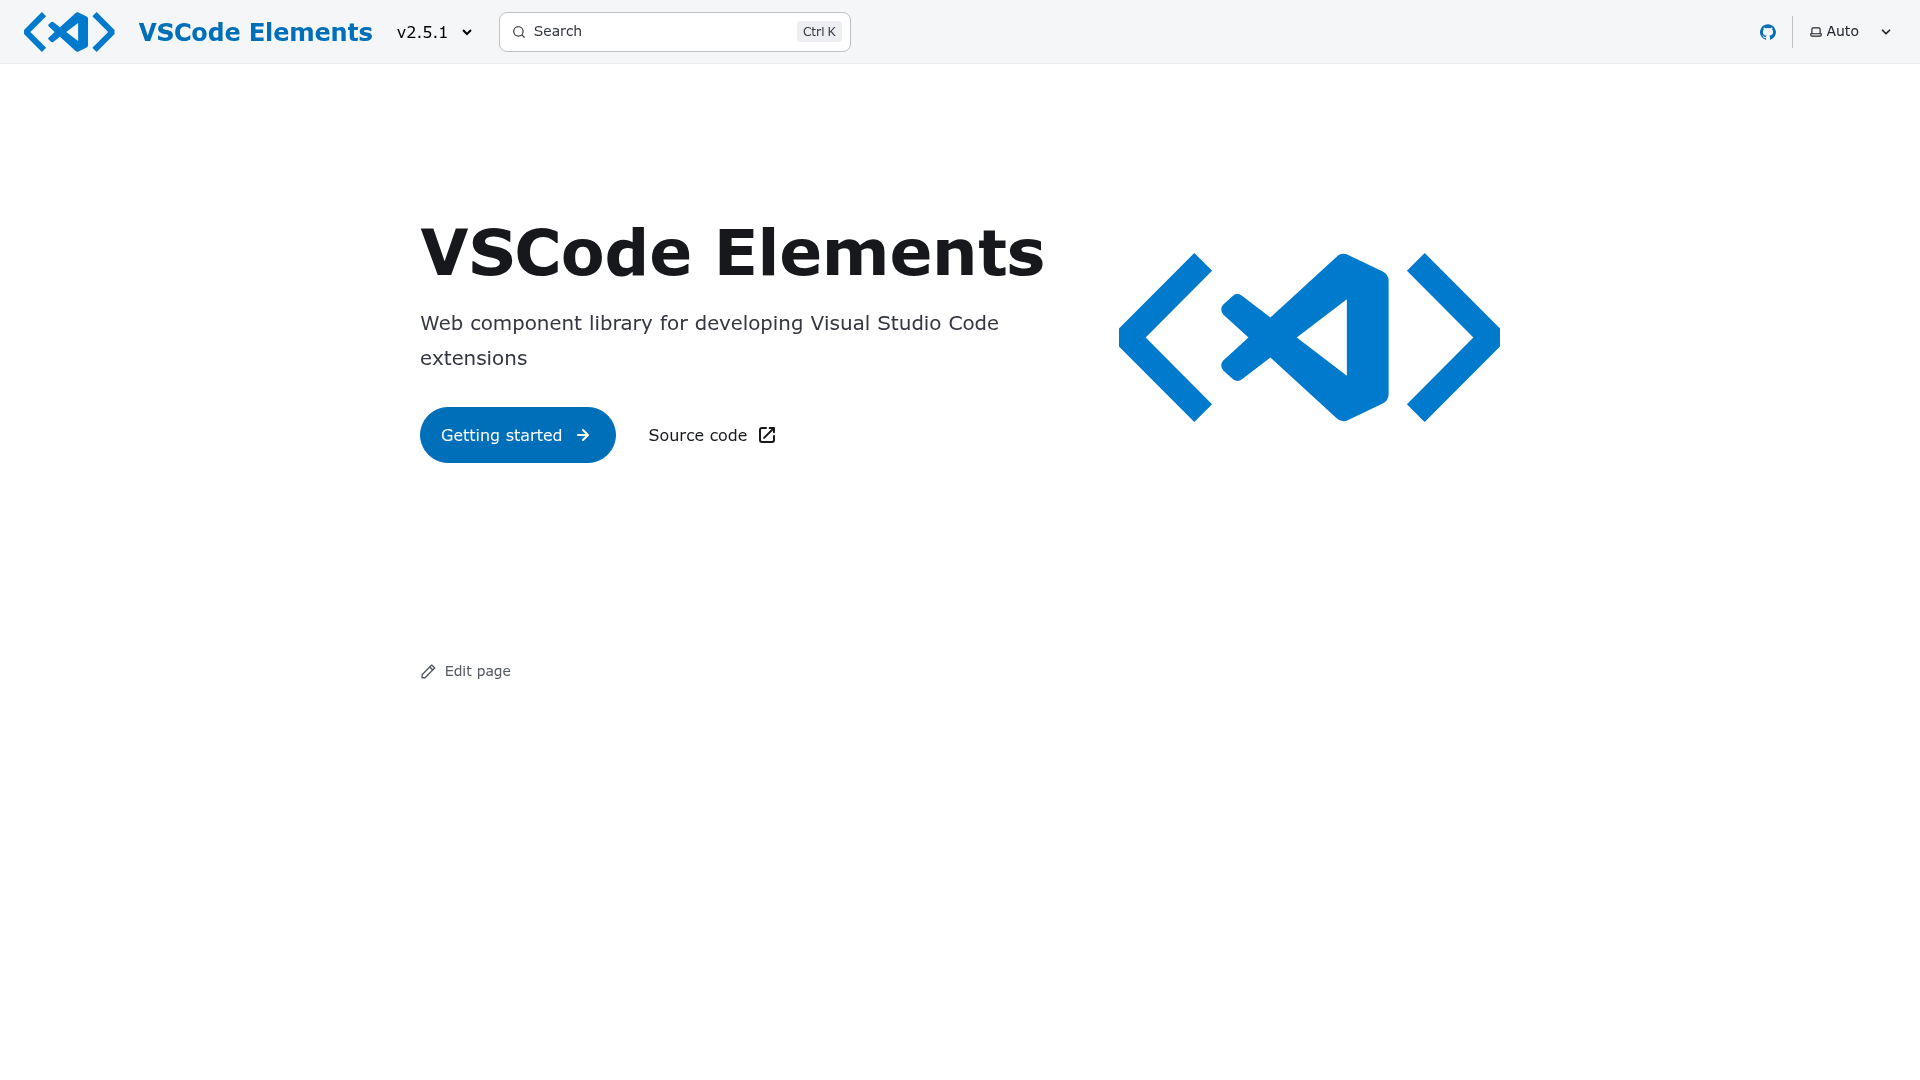Click the Ctrl K shortcut badge
1920x1080 pixels.
pyautogui.click(x=819, y=32)
